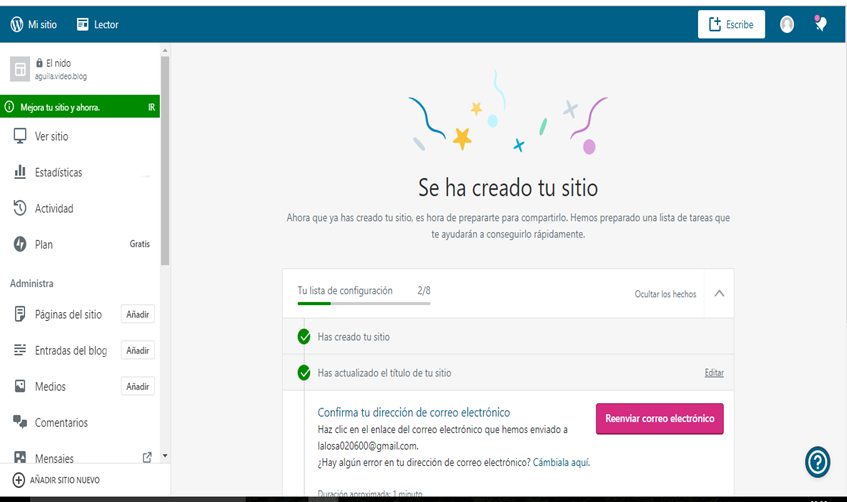Open the notifications bell icon
This screenshot has height=502, width=847.
coord(821,23)
